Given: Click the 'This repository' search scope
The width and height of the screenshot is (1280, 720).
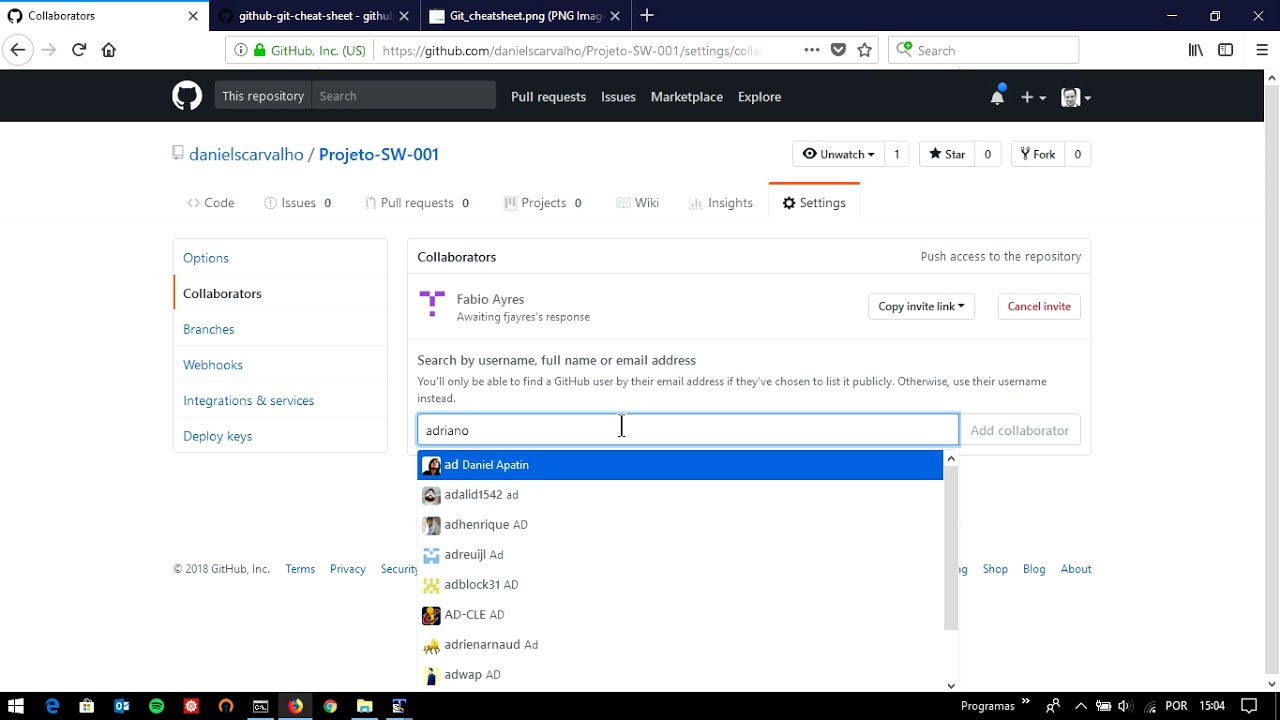Looking at the screenshot, I should [x=263, y=96].
